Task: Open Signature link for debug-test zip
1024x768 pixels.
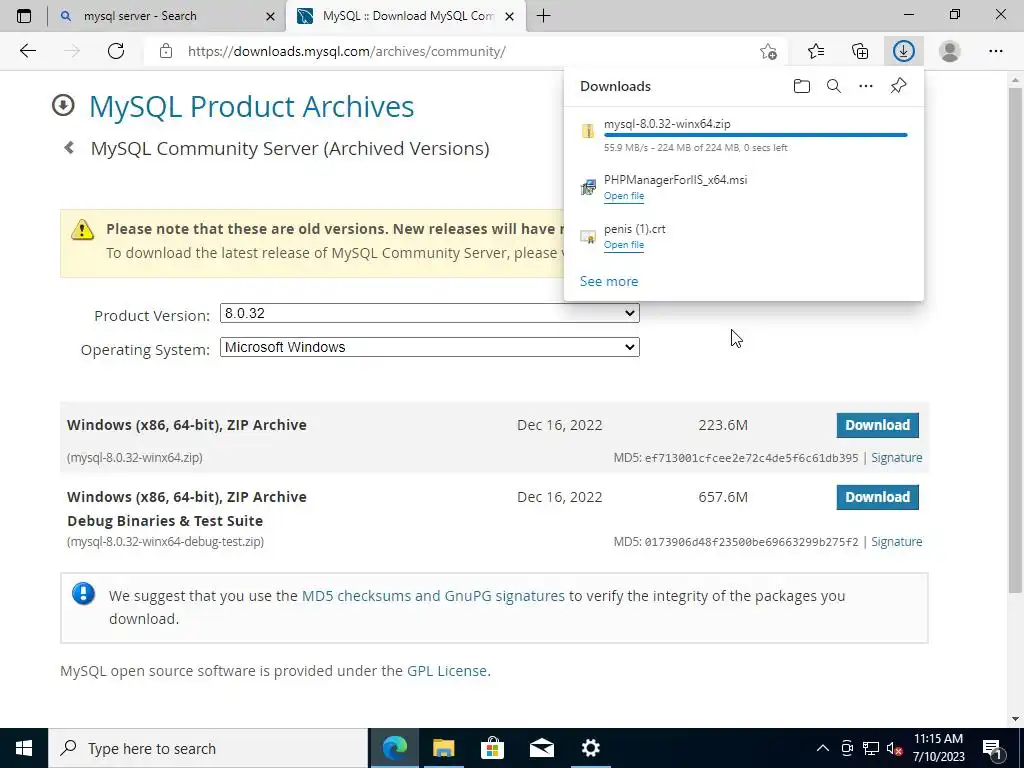Action: click(x=897, y=541)
